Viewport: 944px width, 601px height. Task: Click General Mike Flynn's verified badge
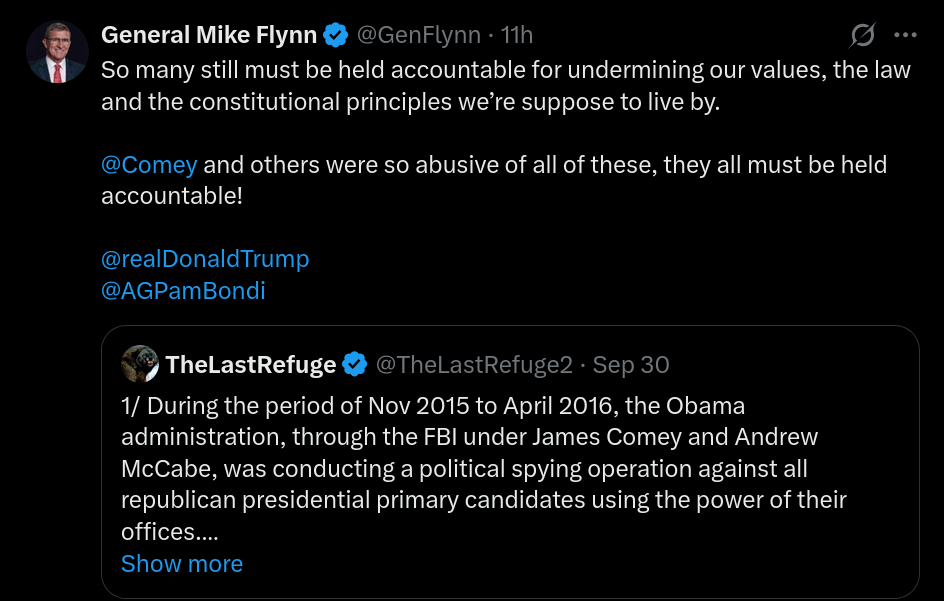[x=335, y=36]
